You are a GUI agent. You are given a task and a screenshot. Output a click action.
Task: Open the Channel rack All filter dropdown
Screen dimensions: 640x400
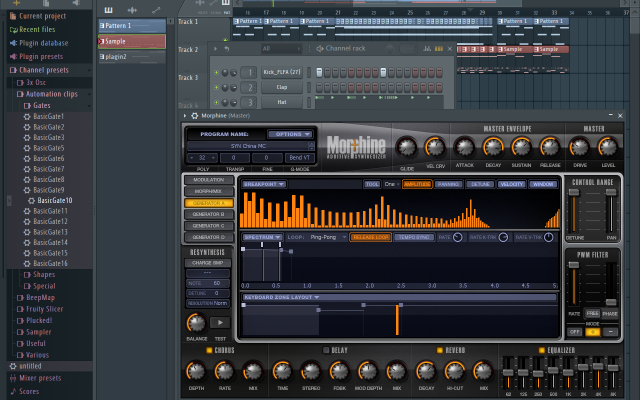point(281,49)
